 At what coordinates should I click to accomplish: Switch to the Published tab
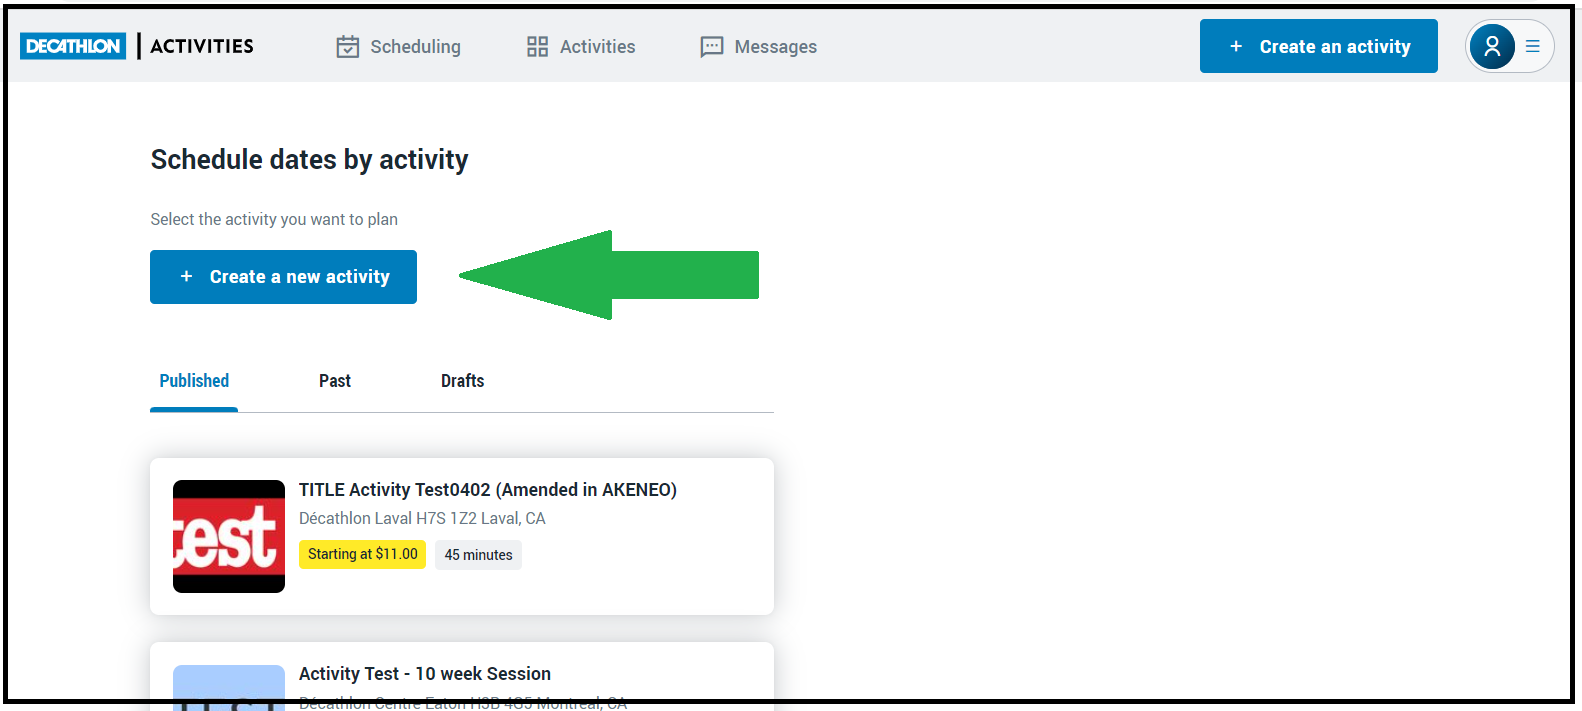coord(194,381)
